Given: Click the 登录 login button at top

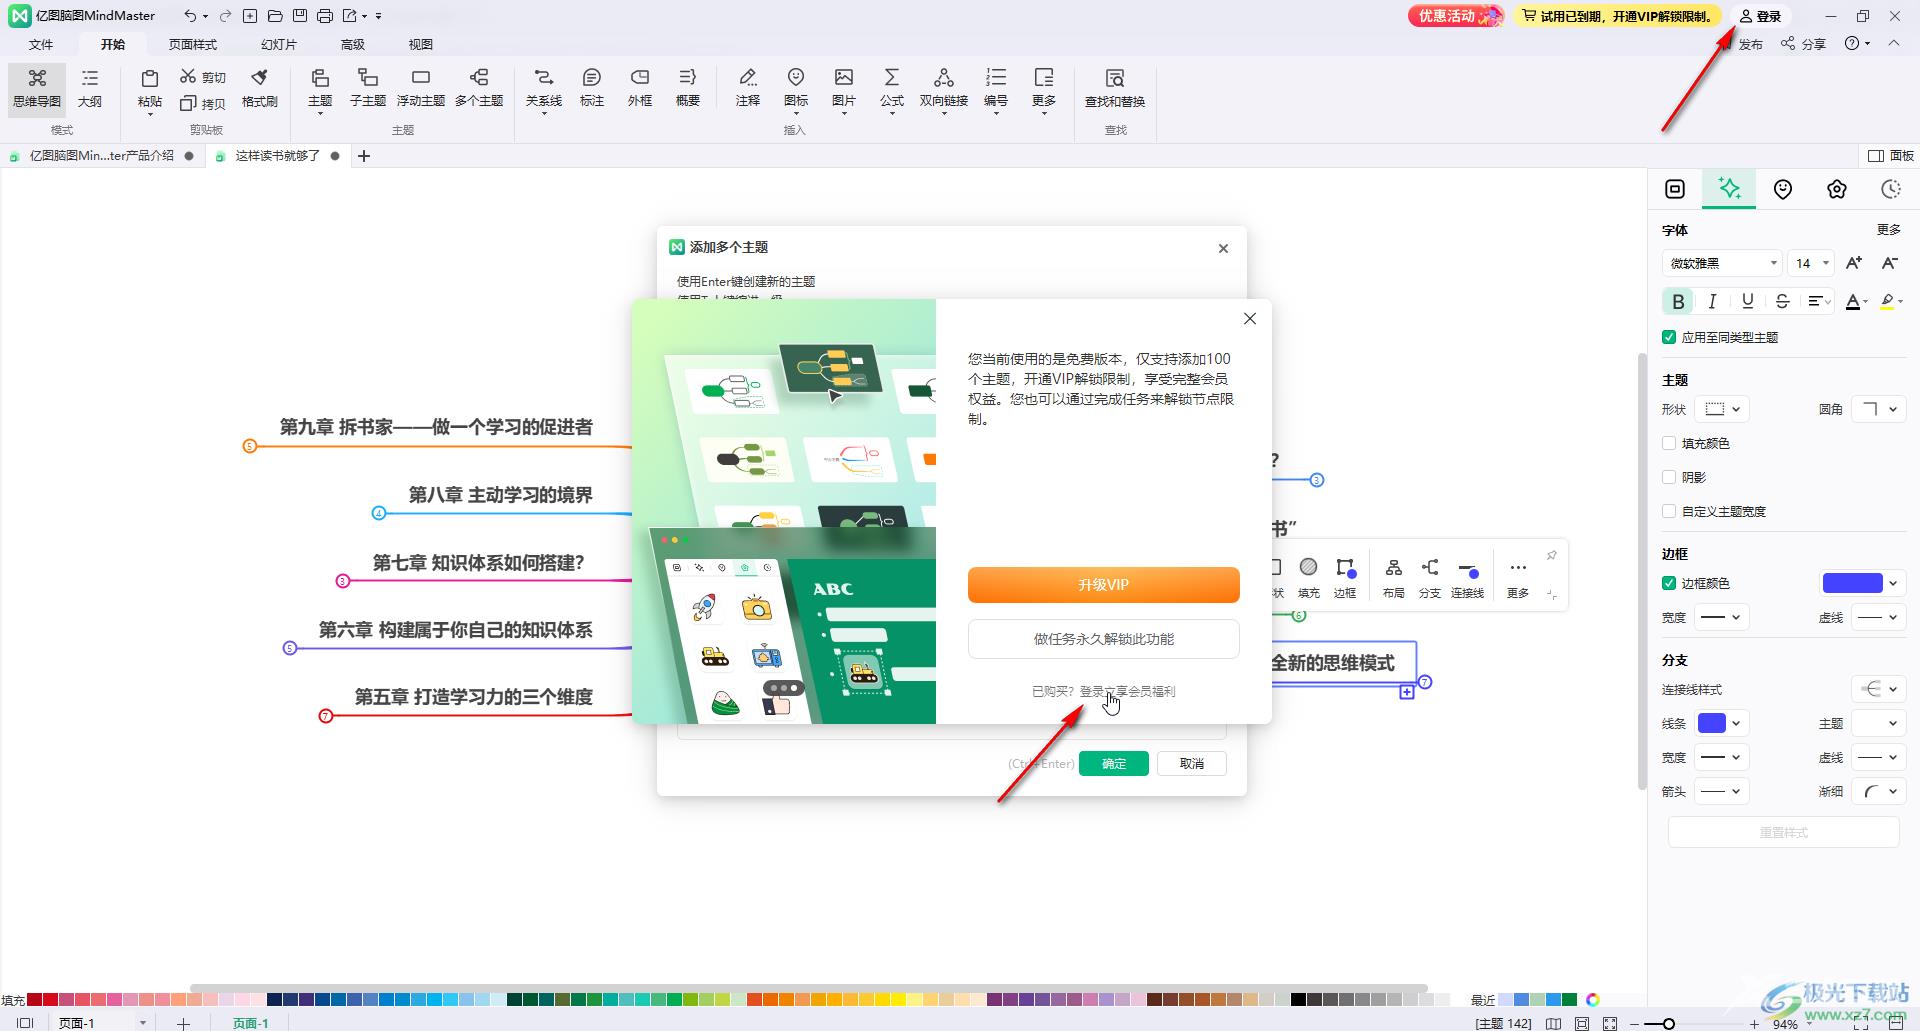Looking at the screenshot, I should (x=1760, y=16).
